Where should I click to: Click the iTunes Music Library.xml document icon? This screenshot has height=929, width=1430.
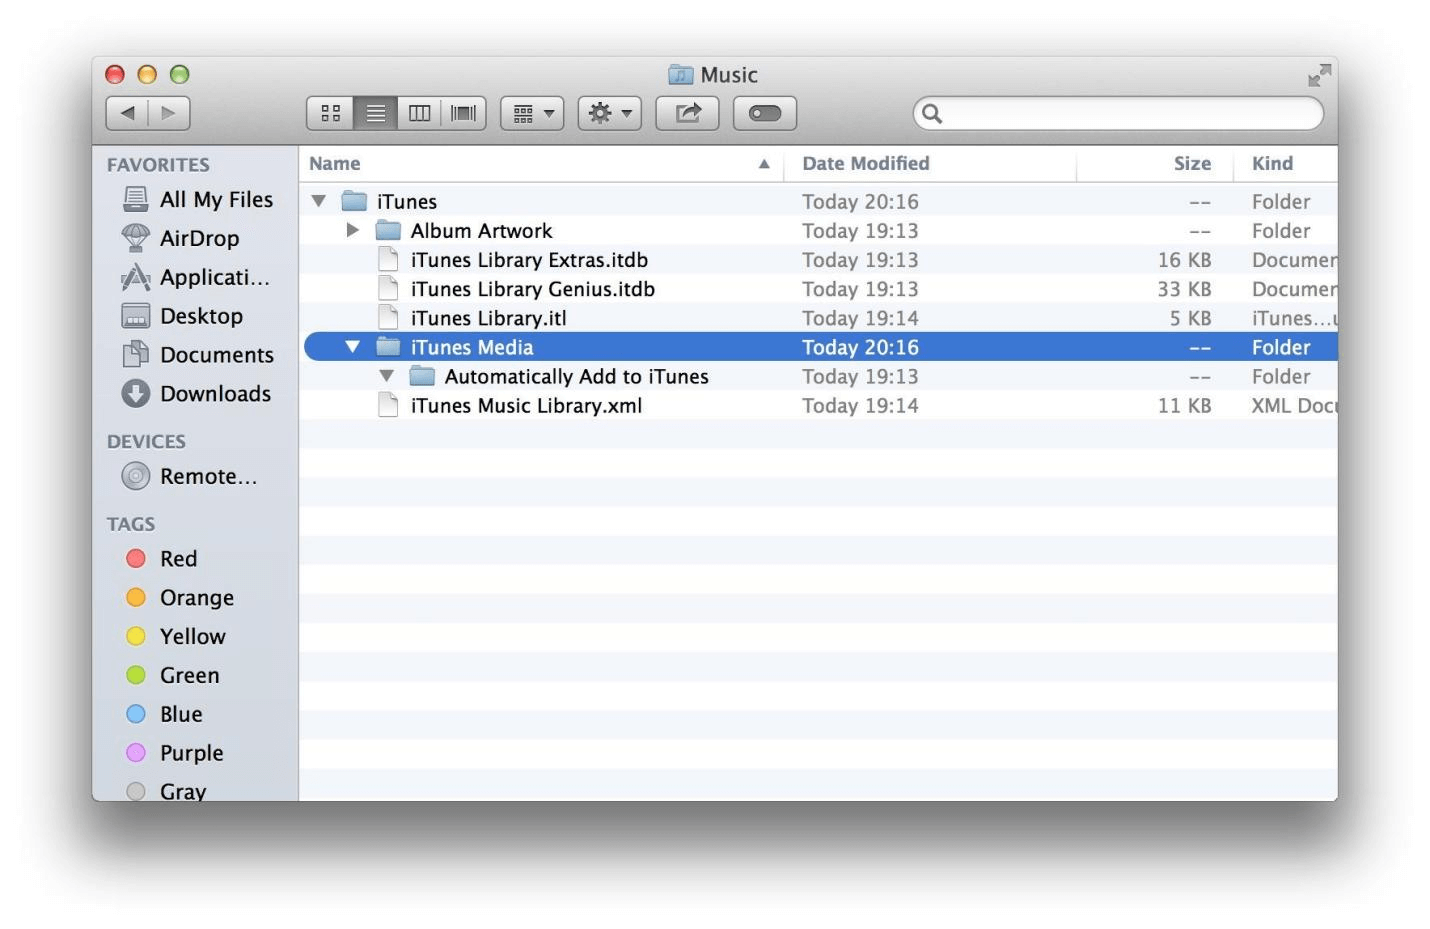click(388, 405)
